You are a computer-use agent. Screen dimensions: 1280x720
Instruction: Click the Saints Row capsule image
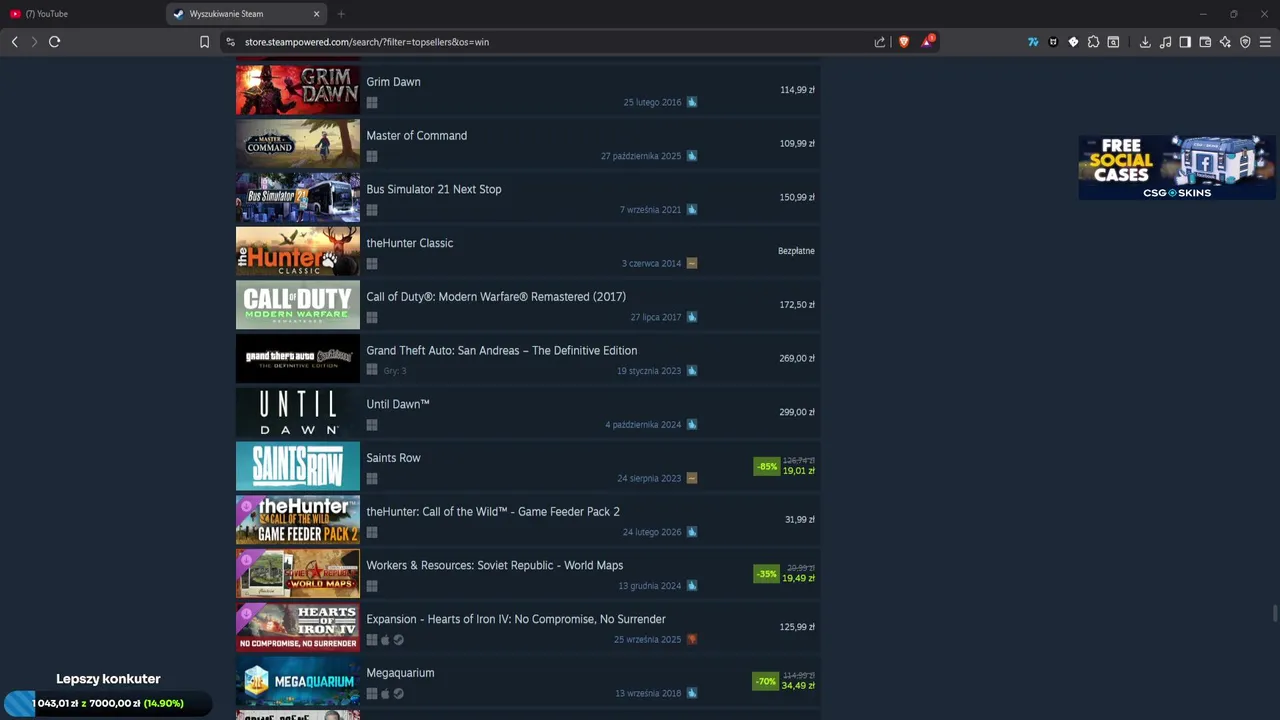(298, 466)
